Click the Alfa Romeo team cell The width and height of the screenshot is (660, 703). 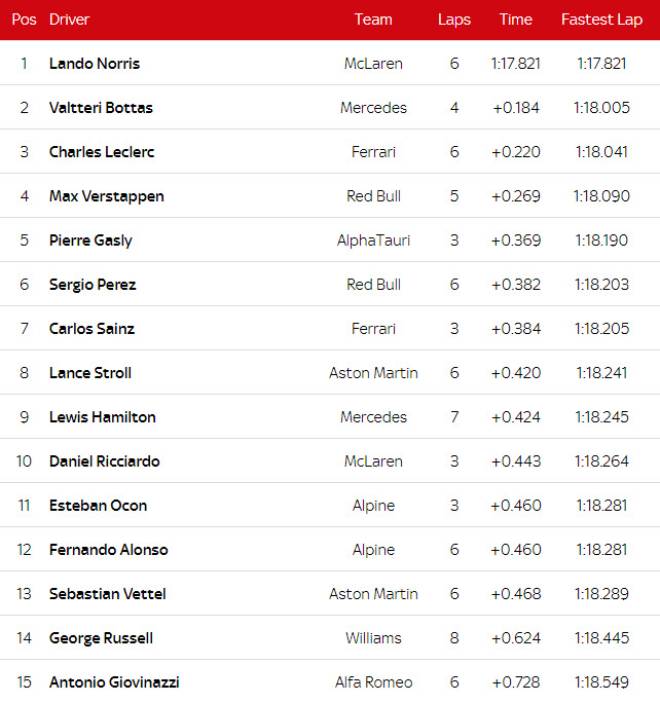[373, 682]
